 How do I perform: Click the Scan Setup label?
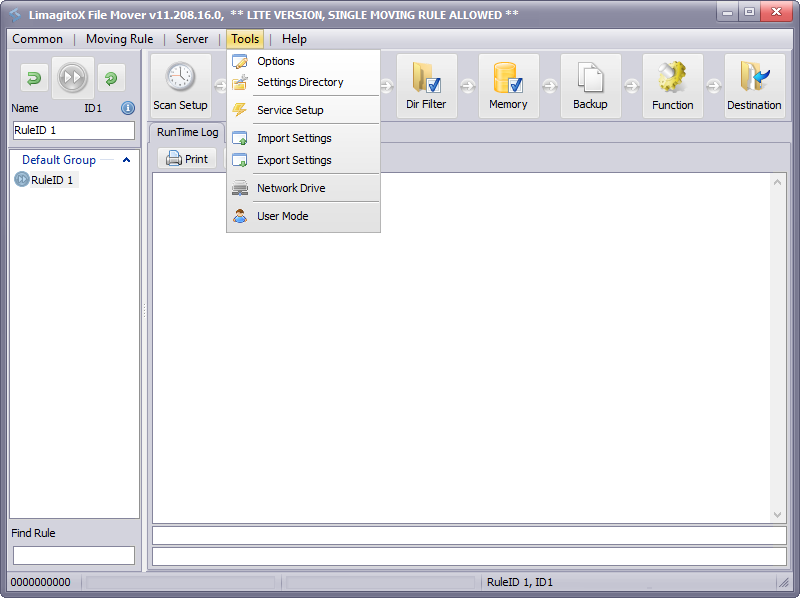tap(180, 105)
